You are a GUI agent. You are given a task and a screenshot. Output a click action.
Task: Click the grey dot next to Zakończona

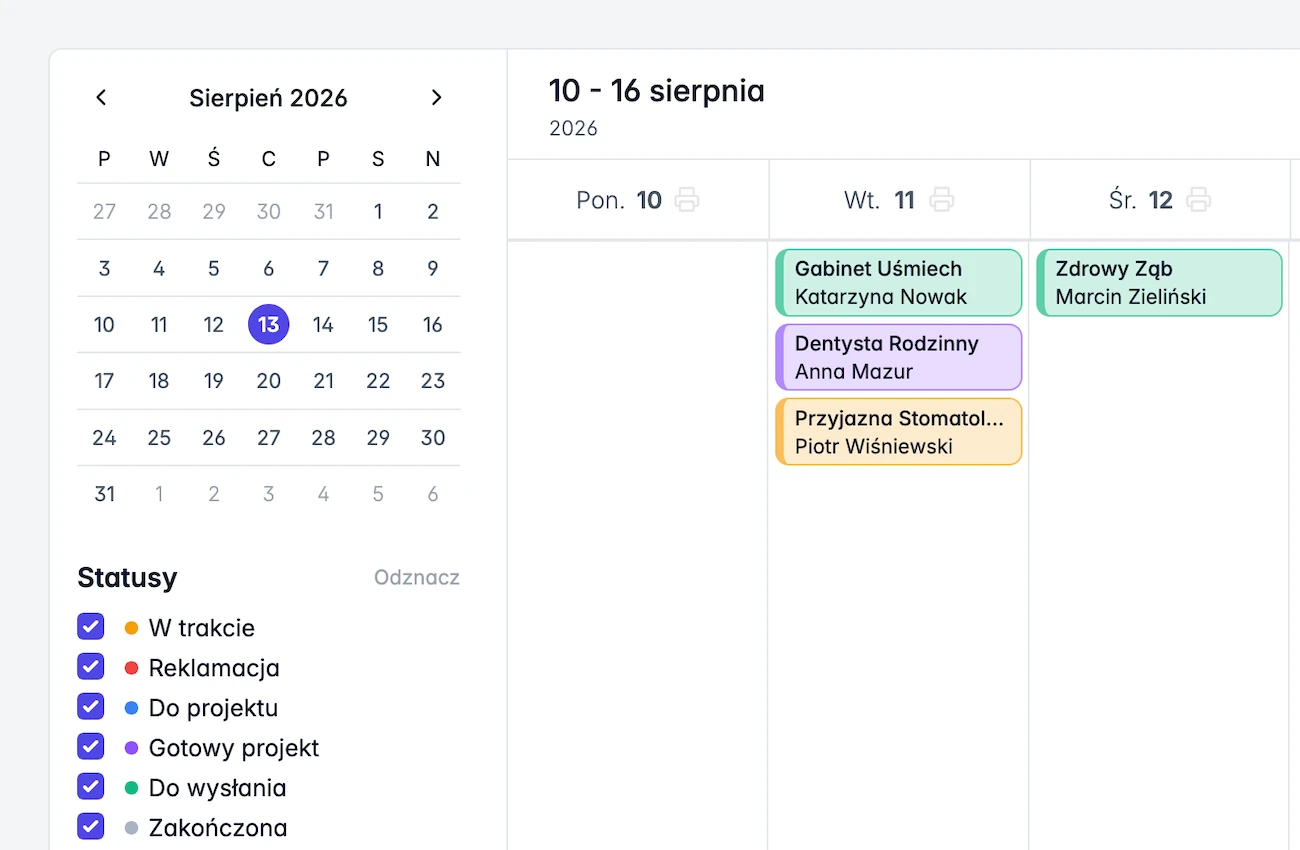[131, 828]
